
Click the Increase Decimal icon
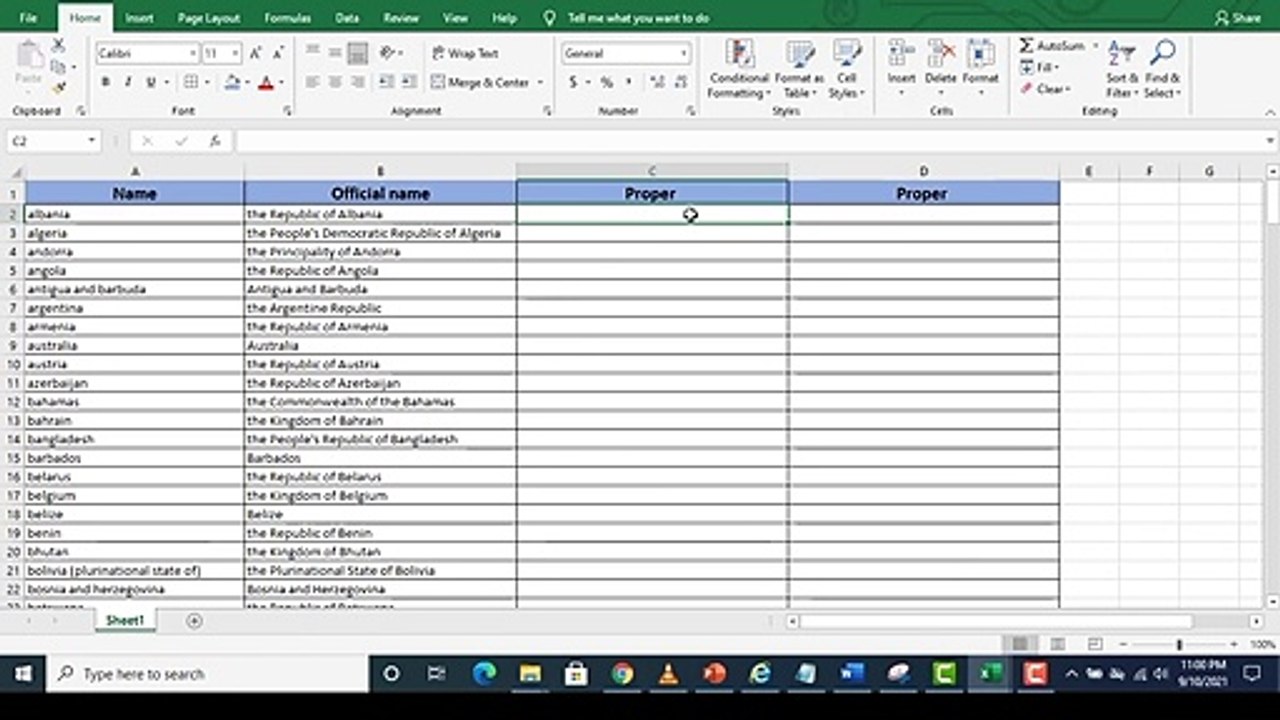[x=657, y=82]
